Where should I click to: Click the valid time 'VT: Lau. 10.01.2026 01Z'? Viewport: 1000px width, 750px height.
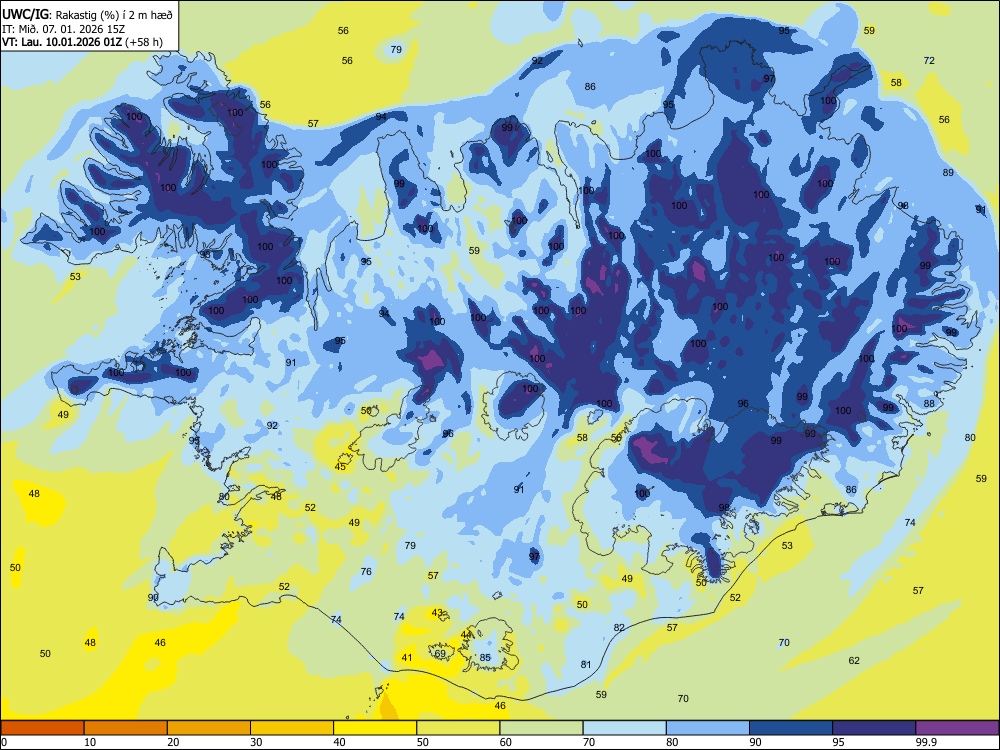62,42
